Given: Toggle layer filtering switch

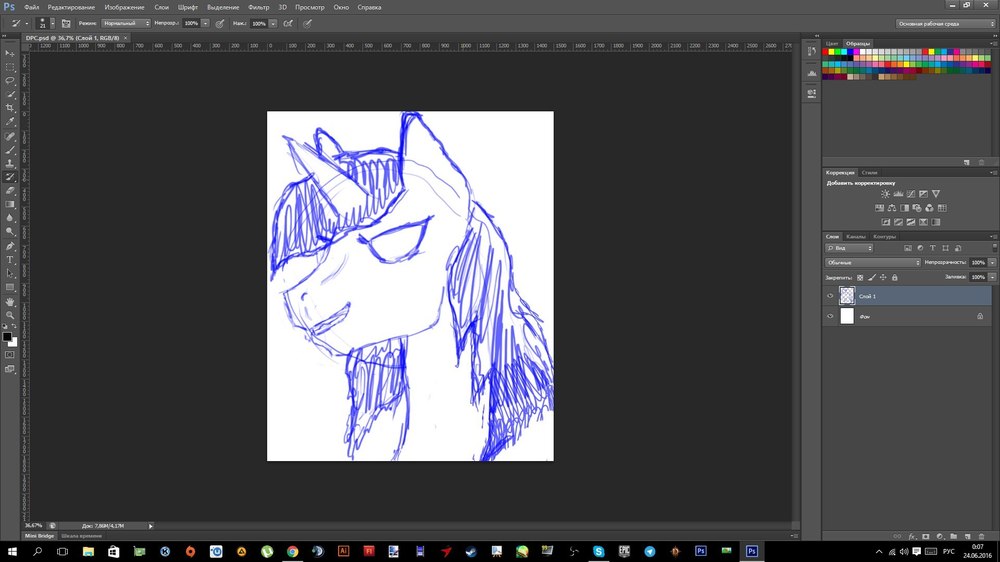Looking at the screenshot, I should pos(994,248).
